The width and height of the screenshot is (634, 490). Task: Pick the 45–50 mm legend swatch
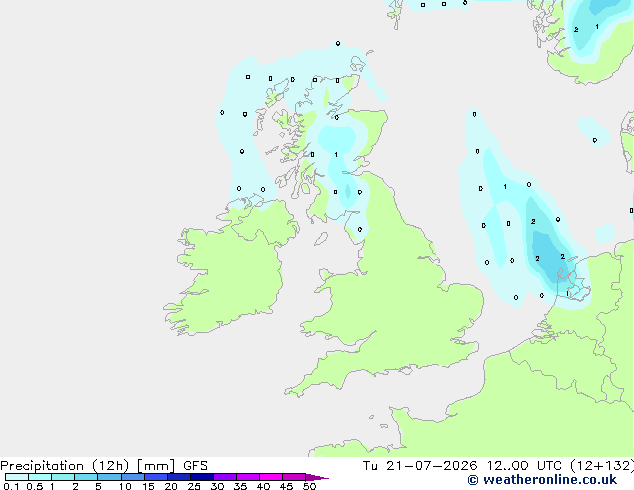click(x=294, y=477)
